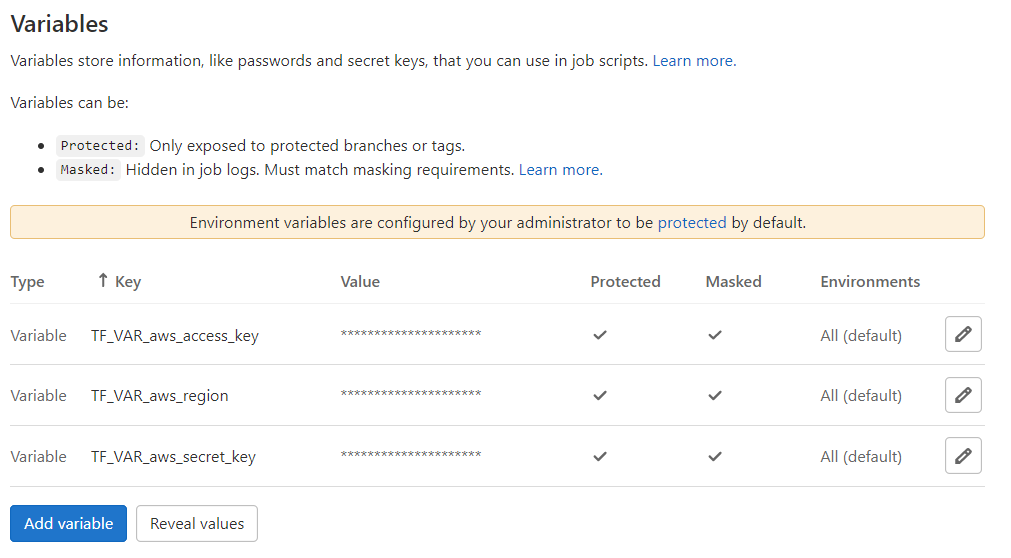
Task: Click the Environments column header
Action: click(x=870, y=282)
